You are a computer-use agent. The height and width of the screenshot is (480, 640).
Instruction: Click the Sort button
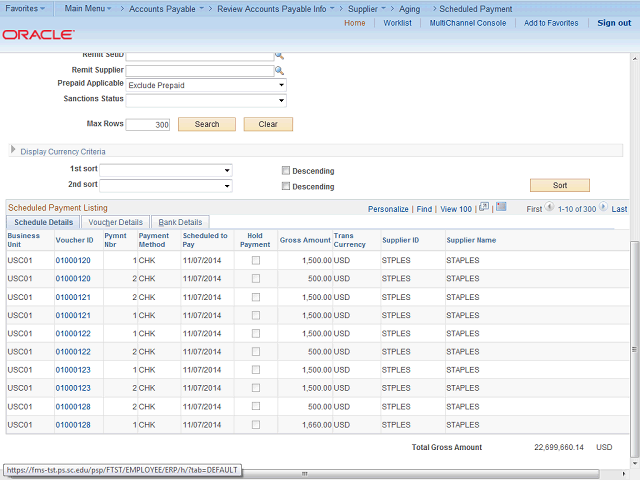[x=559, y=185]
